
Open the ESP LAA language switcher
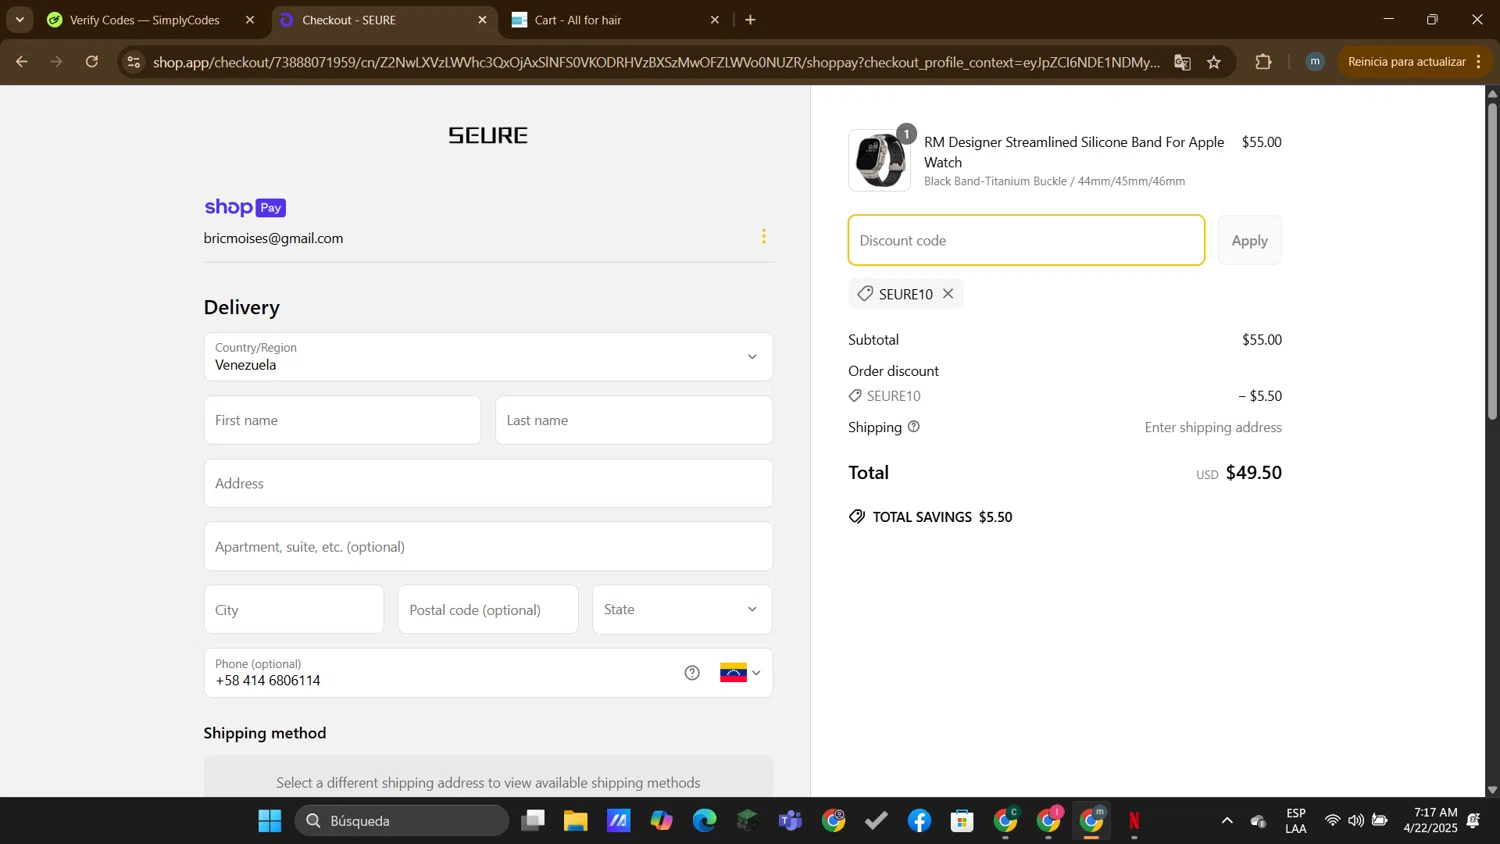point(1296,821)
